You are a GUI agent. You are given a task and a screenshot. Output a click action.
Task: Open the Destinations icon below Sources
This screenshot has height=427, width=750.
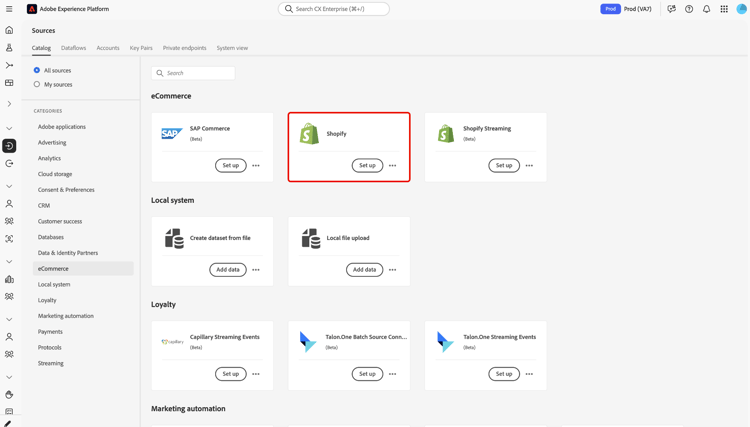pos(9,164)
